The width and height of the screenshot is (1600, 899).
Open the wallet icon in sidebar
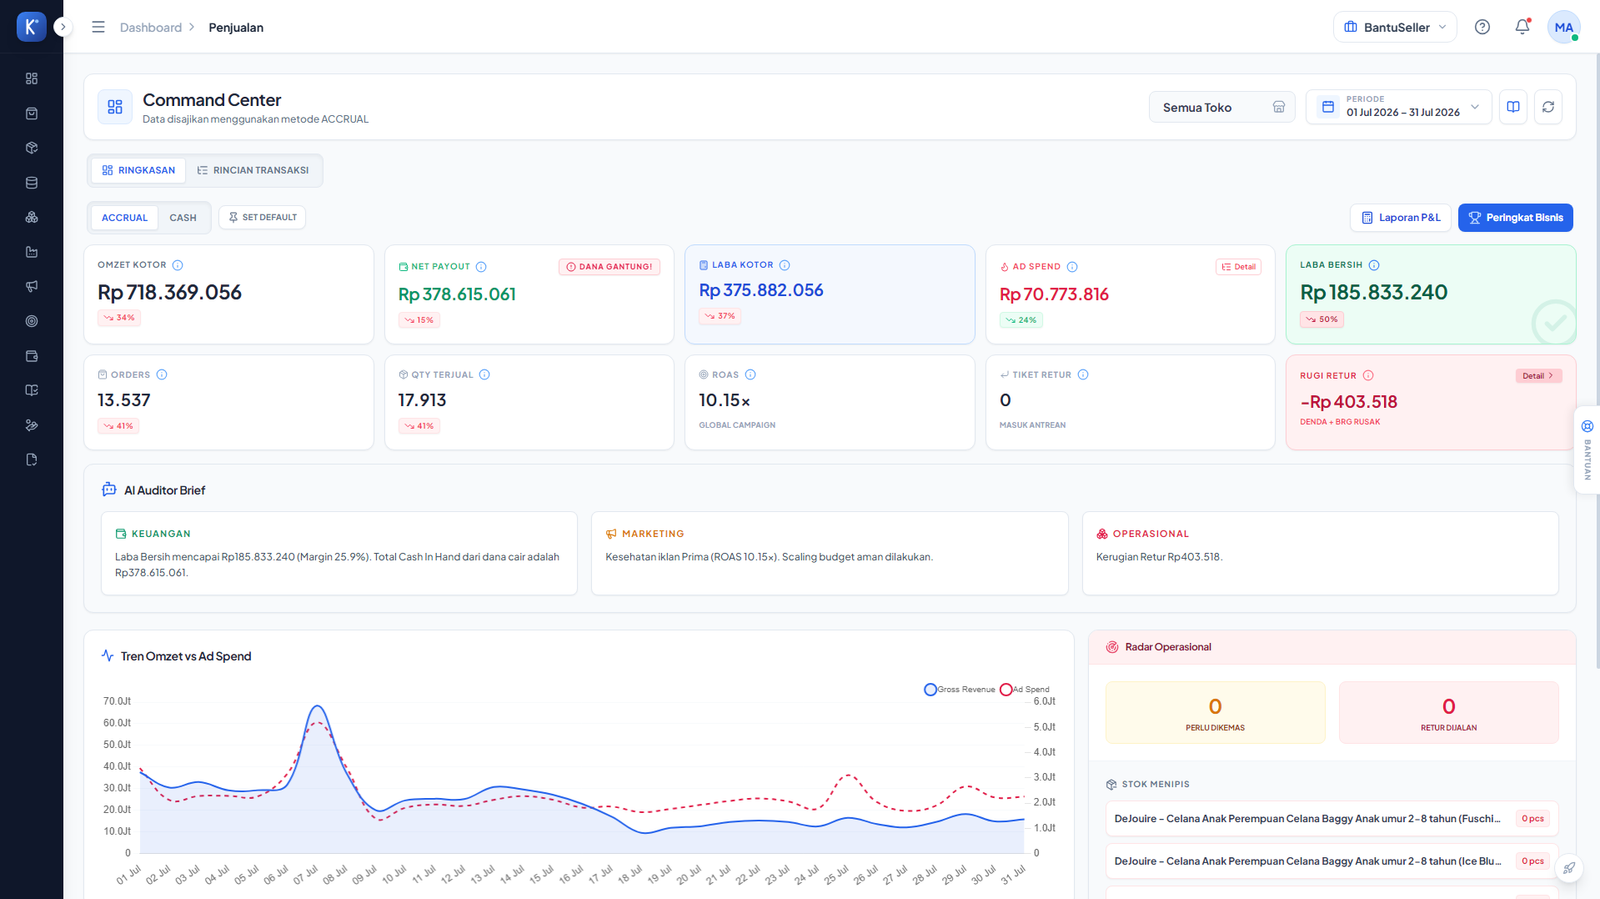tap(31, 356)
